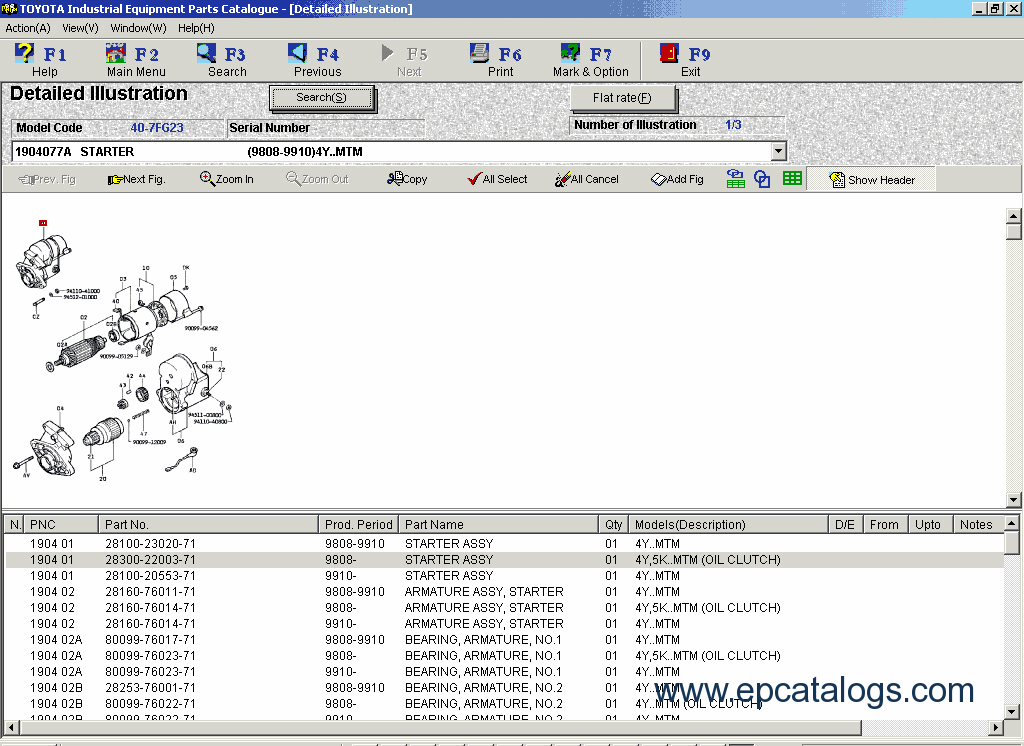Screen dimensions: 1024x746
Task: Click the Search(S) button
Action: pyautogui.click(x=321, y=97)
